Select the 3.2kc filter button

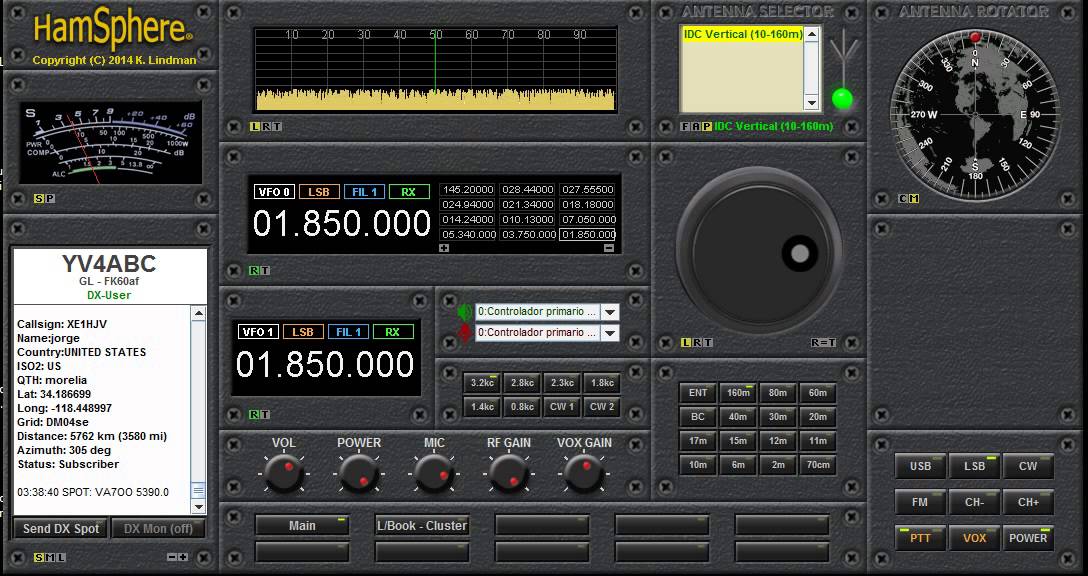click(x=482, y=383)
